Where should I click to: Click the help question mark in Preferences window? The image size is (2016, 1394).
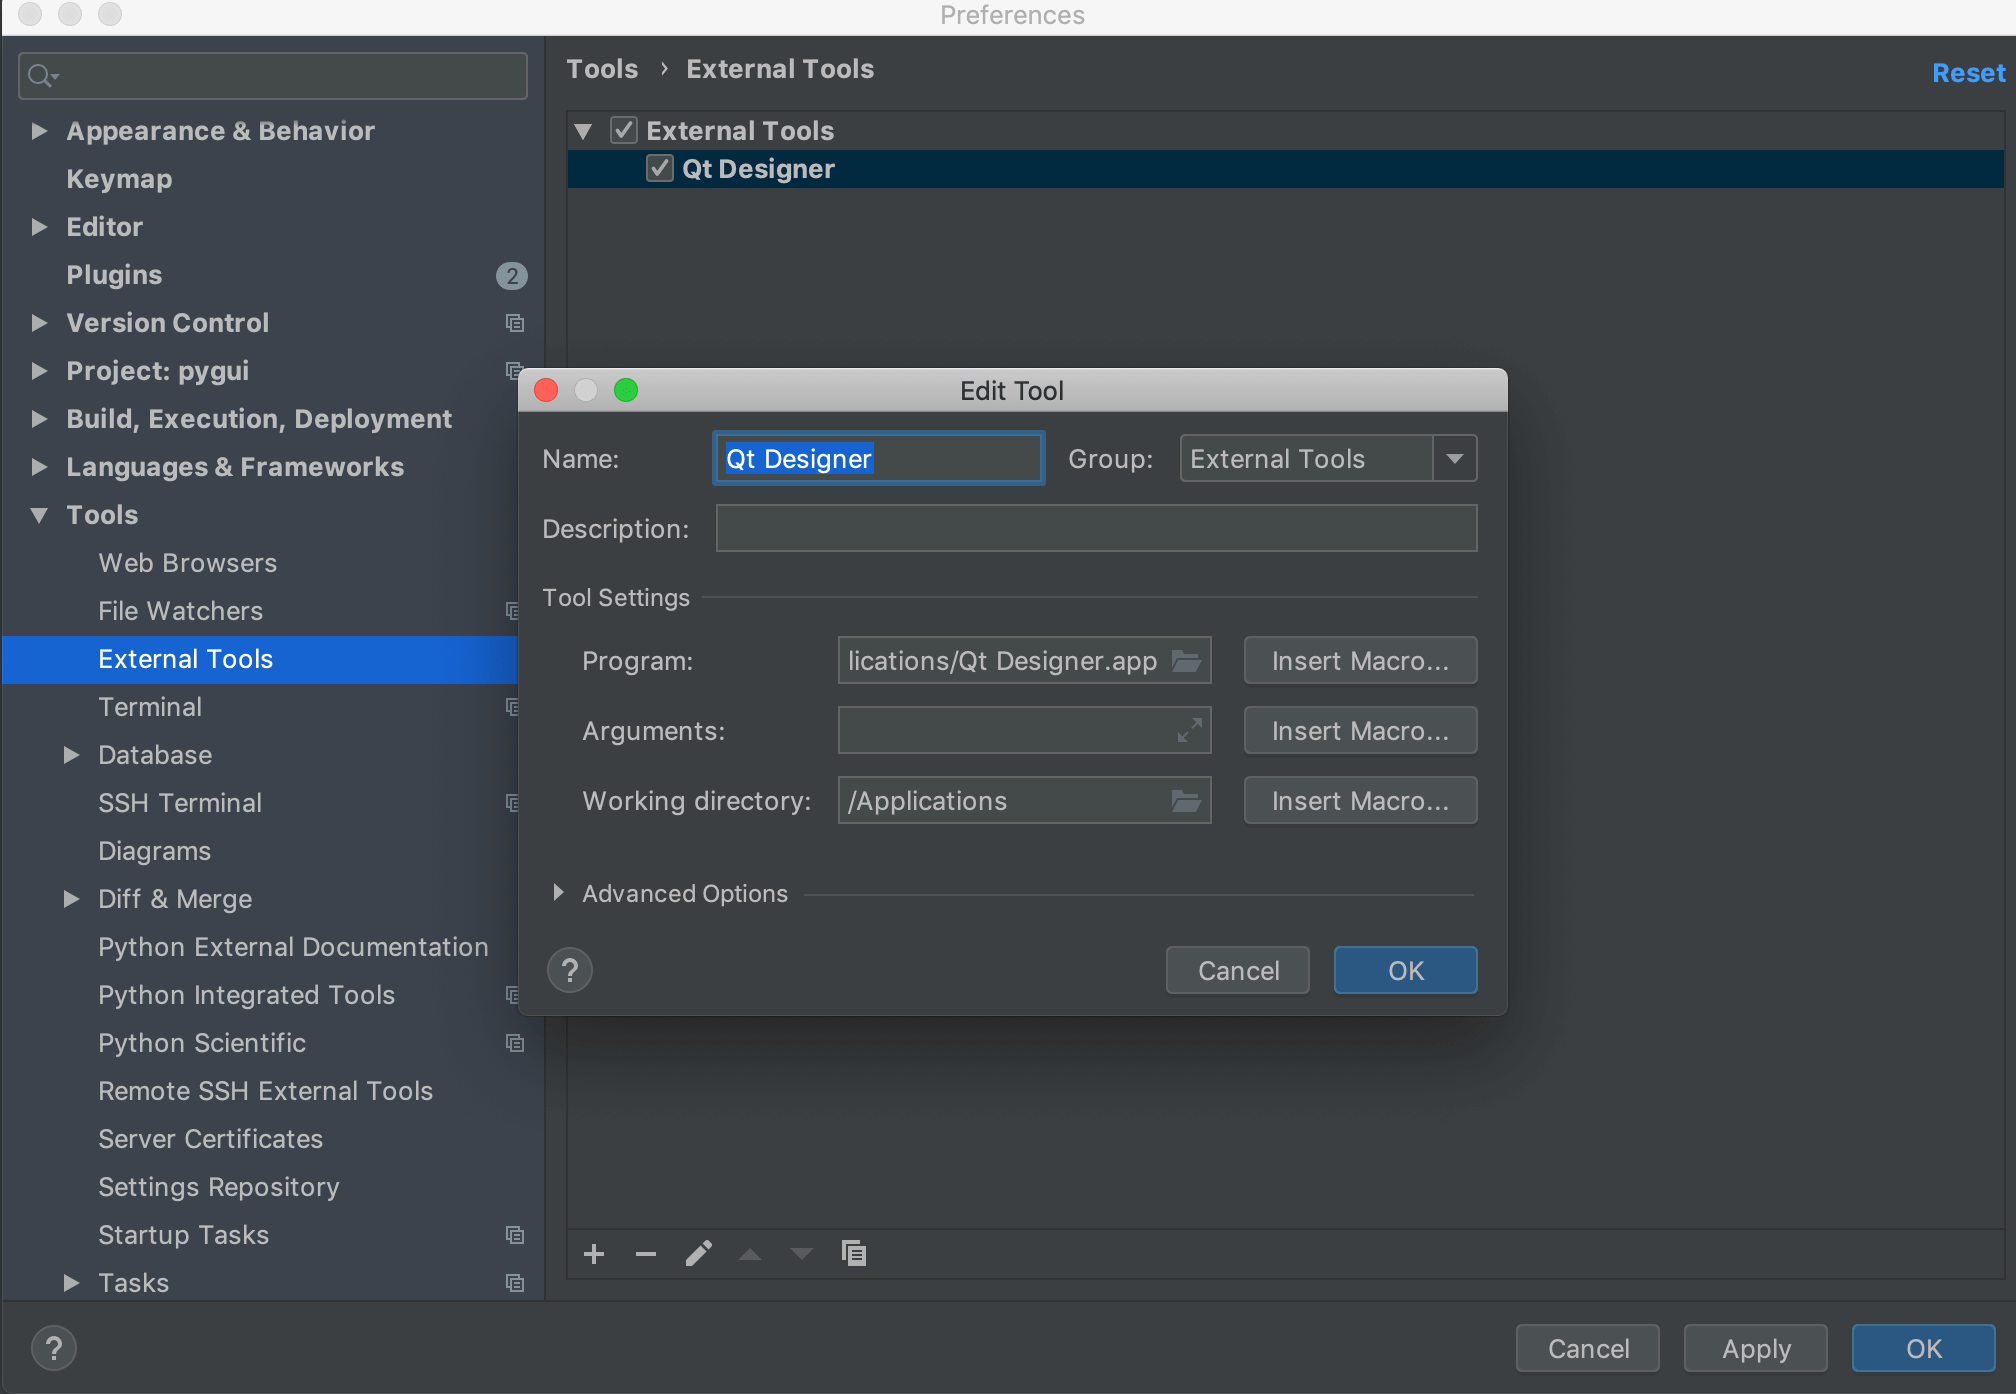pos(54,1348)
